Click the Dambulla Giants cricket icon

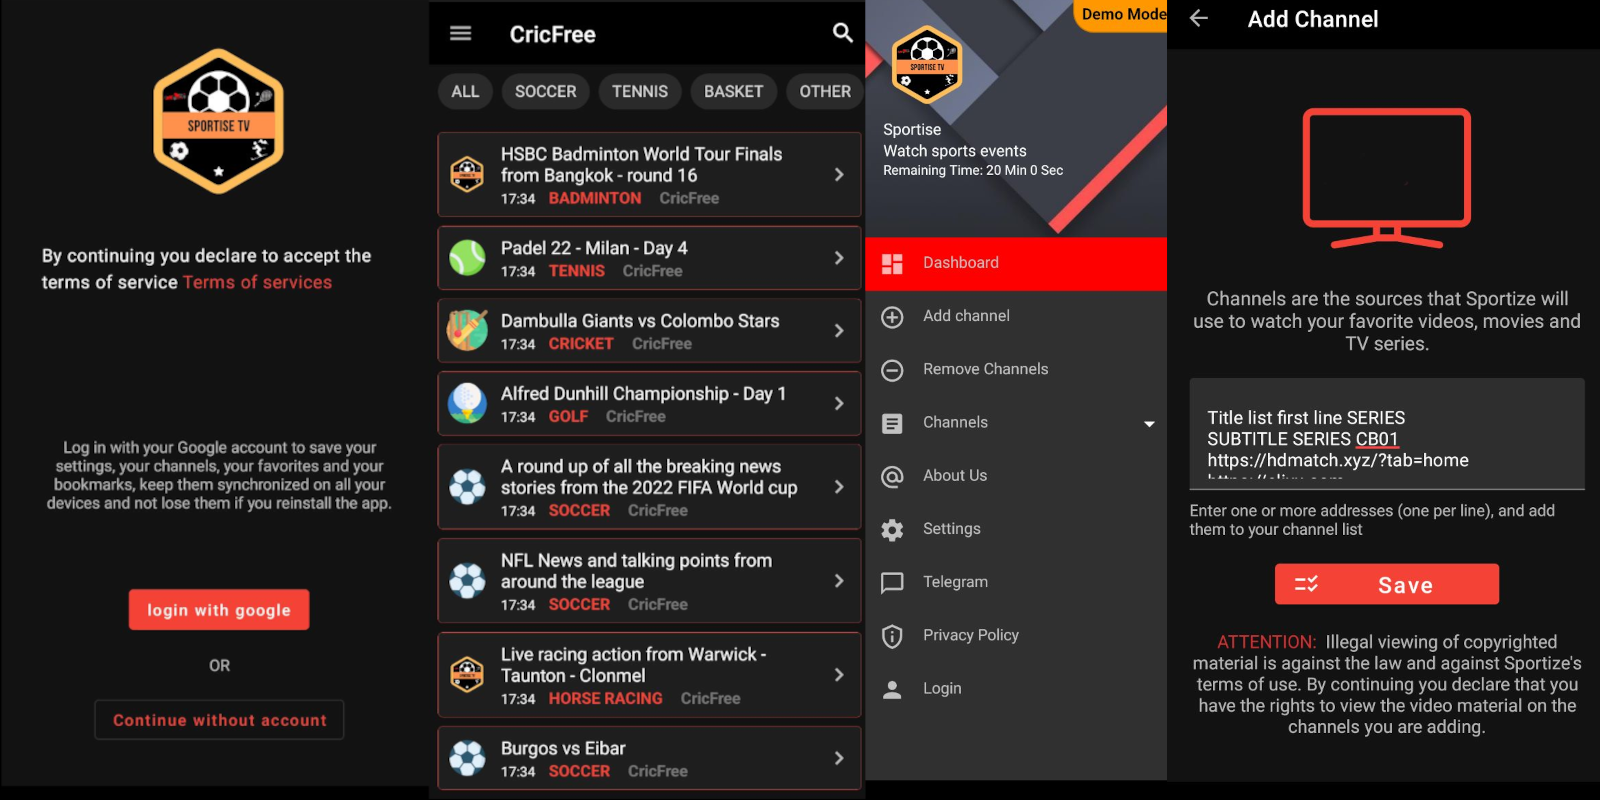467,330
